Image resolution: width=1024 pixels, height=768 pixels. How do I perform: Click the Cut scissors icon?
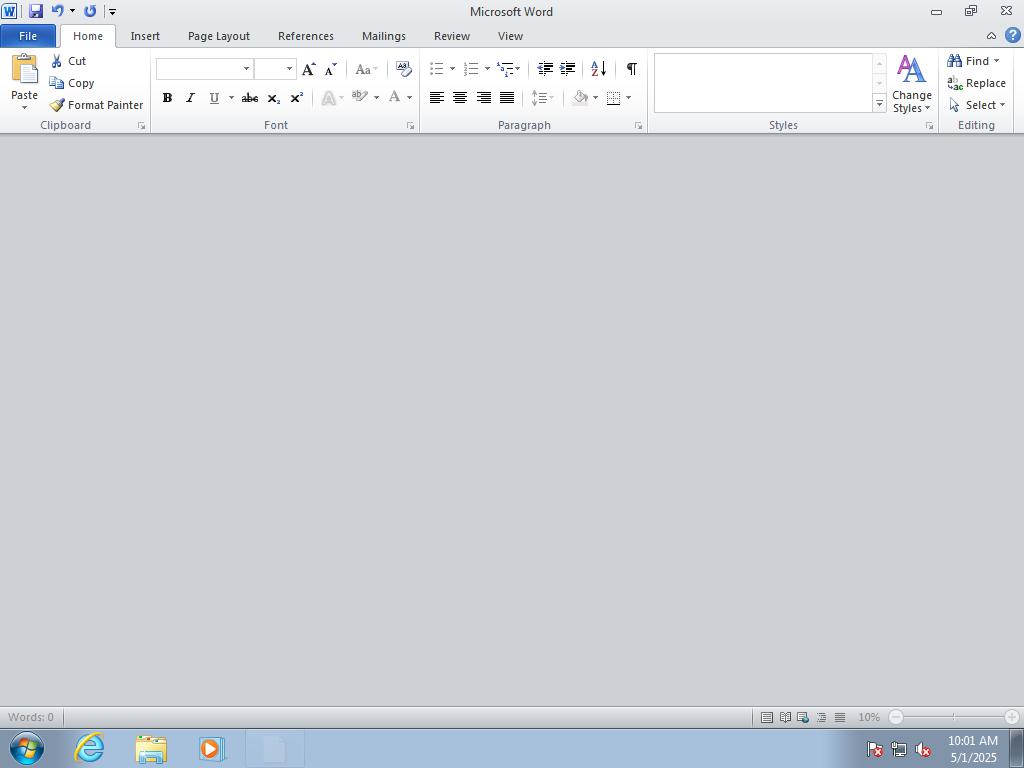57,61
